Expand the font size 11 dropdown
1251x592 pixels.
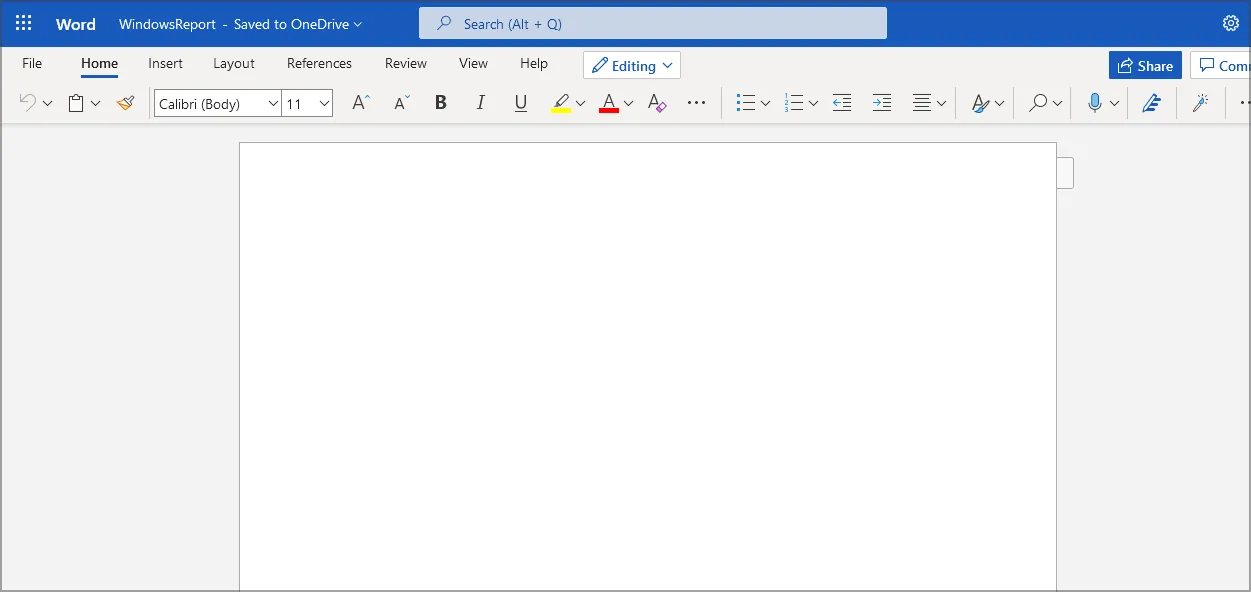(324, 104)
